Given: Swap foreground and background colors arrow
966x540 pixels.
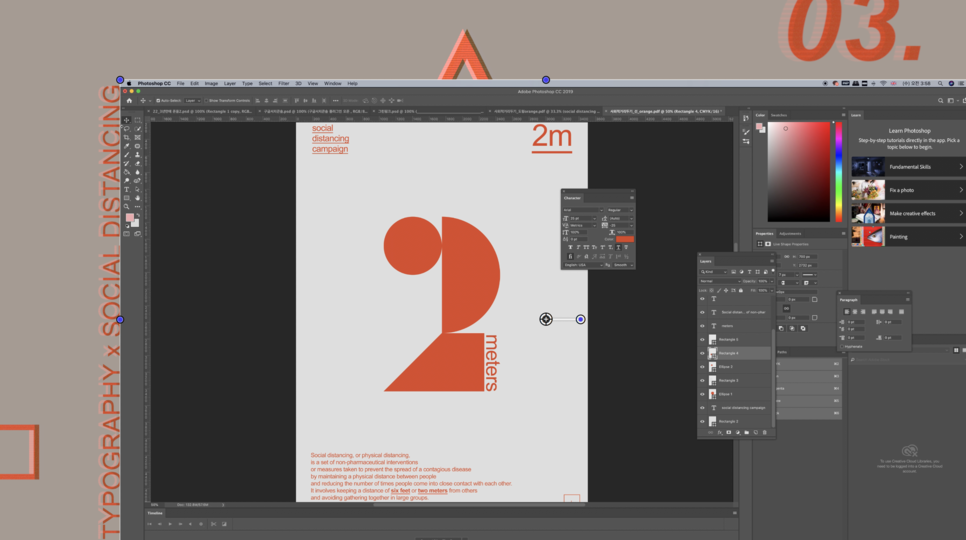Looking at the screenshot, I should (x=139, y=214).
